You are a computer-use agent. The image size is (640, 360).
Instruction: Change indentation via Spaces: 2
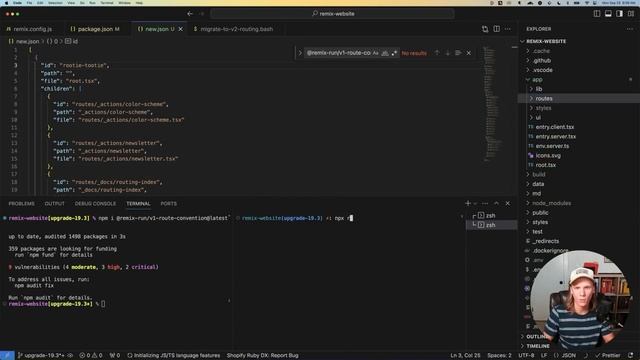coord(499,356)
